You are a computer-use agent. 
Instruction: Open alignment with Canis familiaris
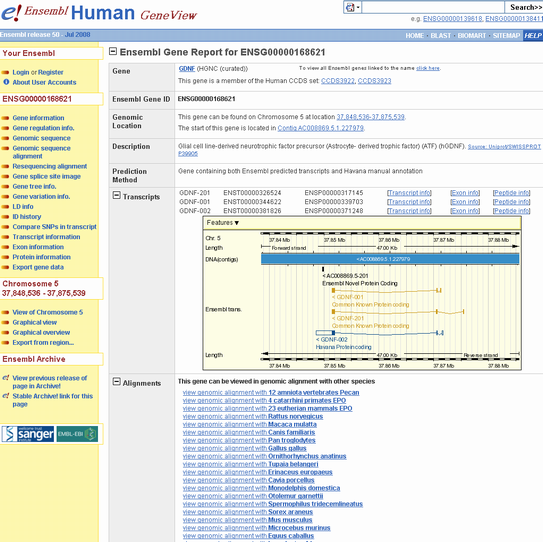(x=249, y=432)
